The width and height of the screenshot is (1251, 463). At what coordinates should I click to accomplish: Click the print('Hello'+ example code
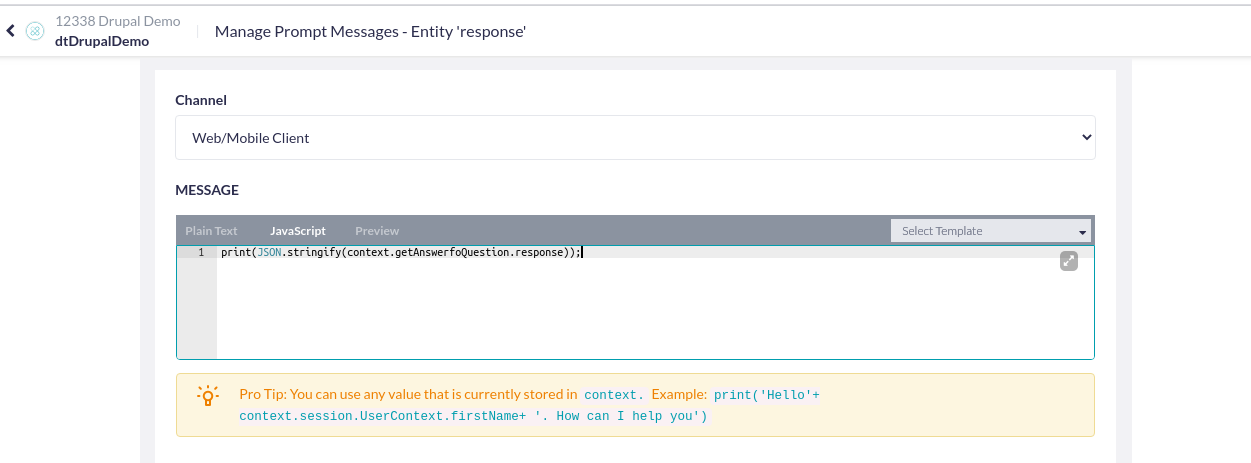(766, 395)
